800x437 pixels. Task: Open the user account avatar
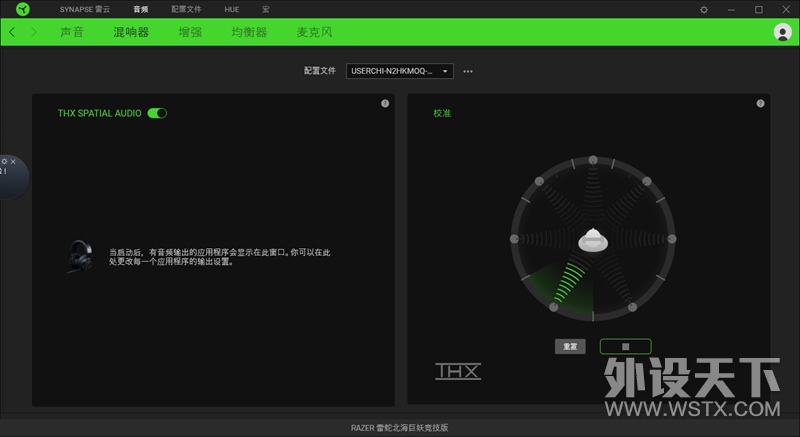782,32
